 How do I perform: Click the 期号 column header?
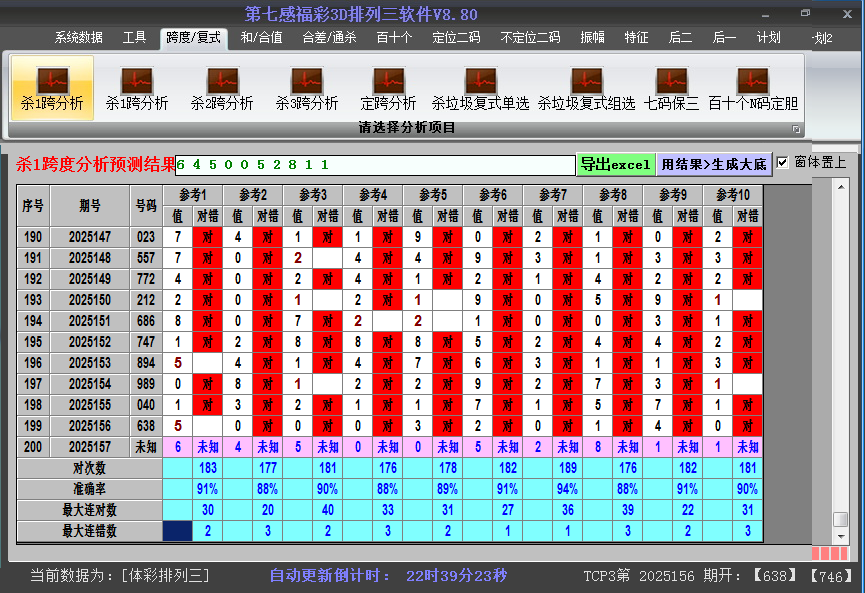pyautogui.click(x=90, y=206)
